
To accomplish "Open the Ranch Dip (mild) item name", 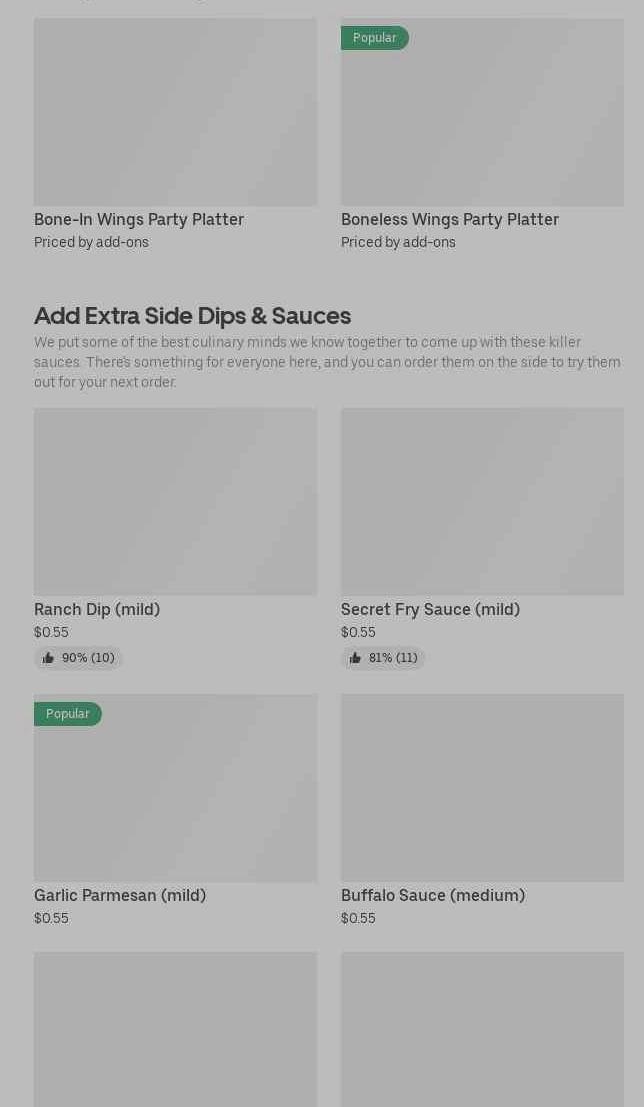I will pos(97,609).
